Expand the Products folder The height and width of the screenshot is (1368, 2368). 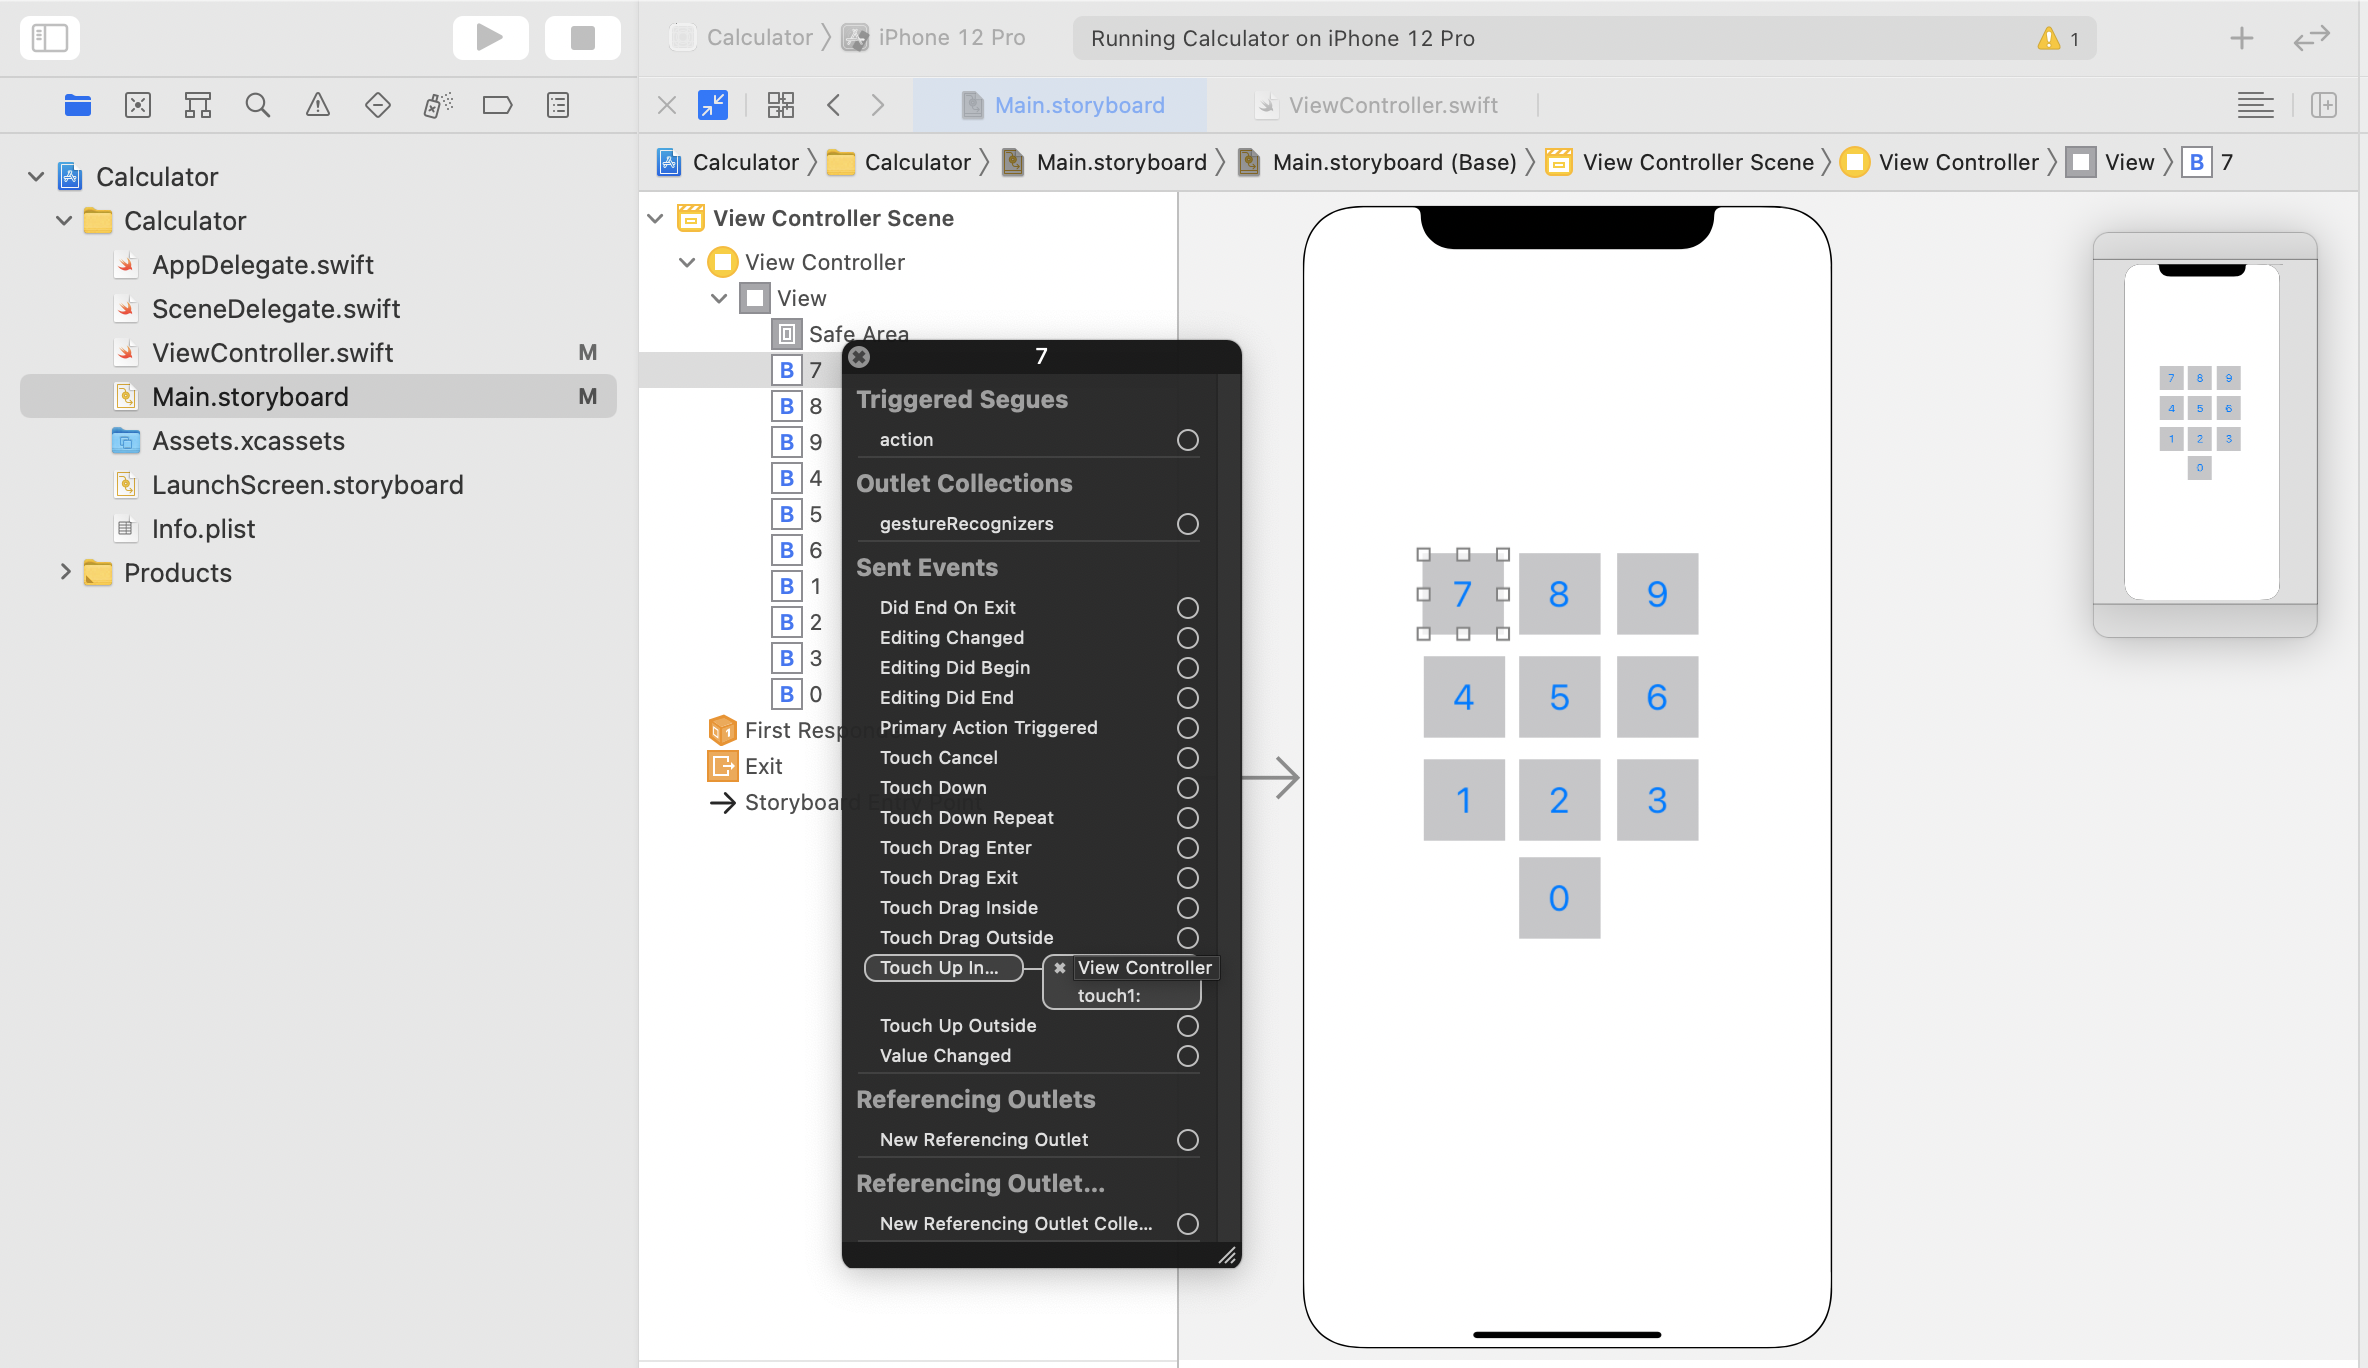pos(65,572)
